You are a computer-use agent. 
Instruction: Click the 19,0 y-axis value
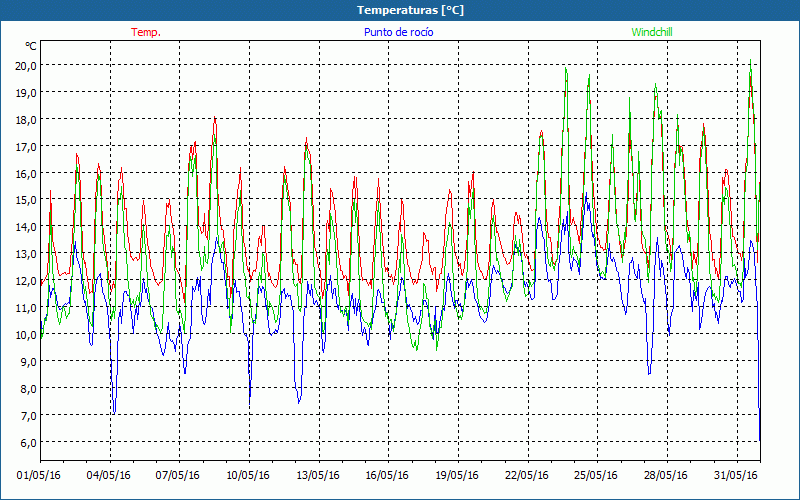point(26,93)
